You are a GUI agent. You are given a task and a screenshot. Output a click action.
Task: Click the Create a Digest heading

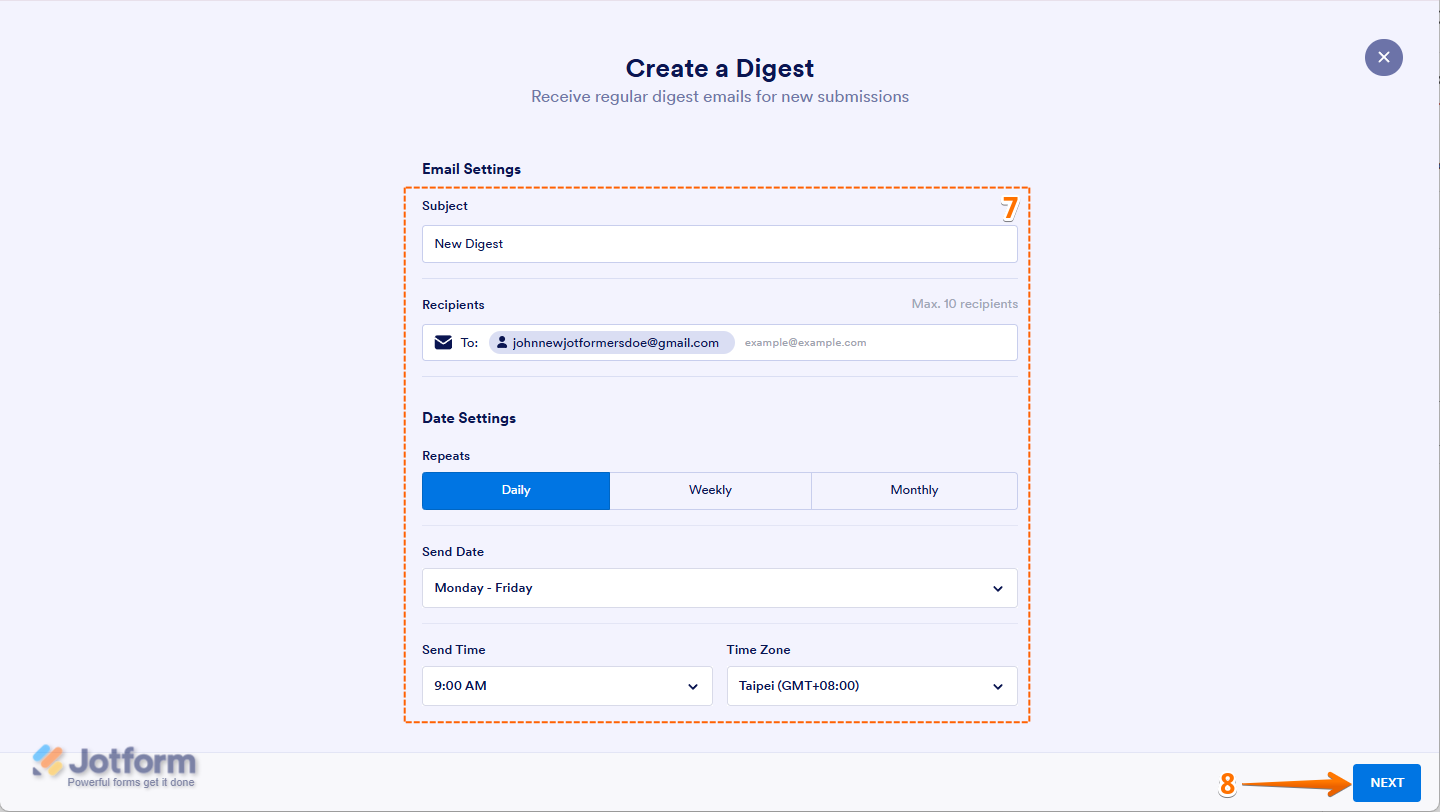719,68
